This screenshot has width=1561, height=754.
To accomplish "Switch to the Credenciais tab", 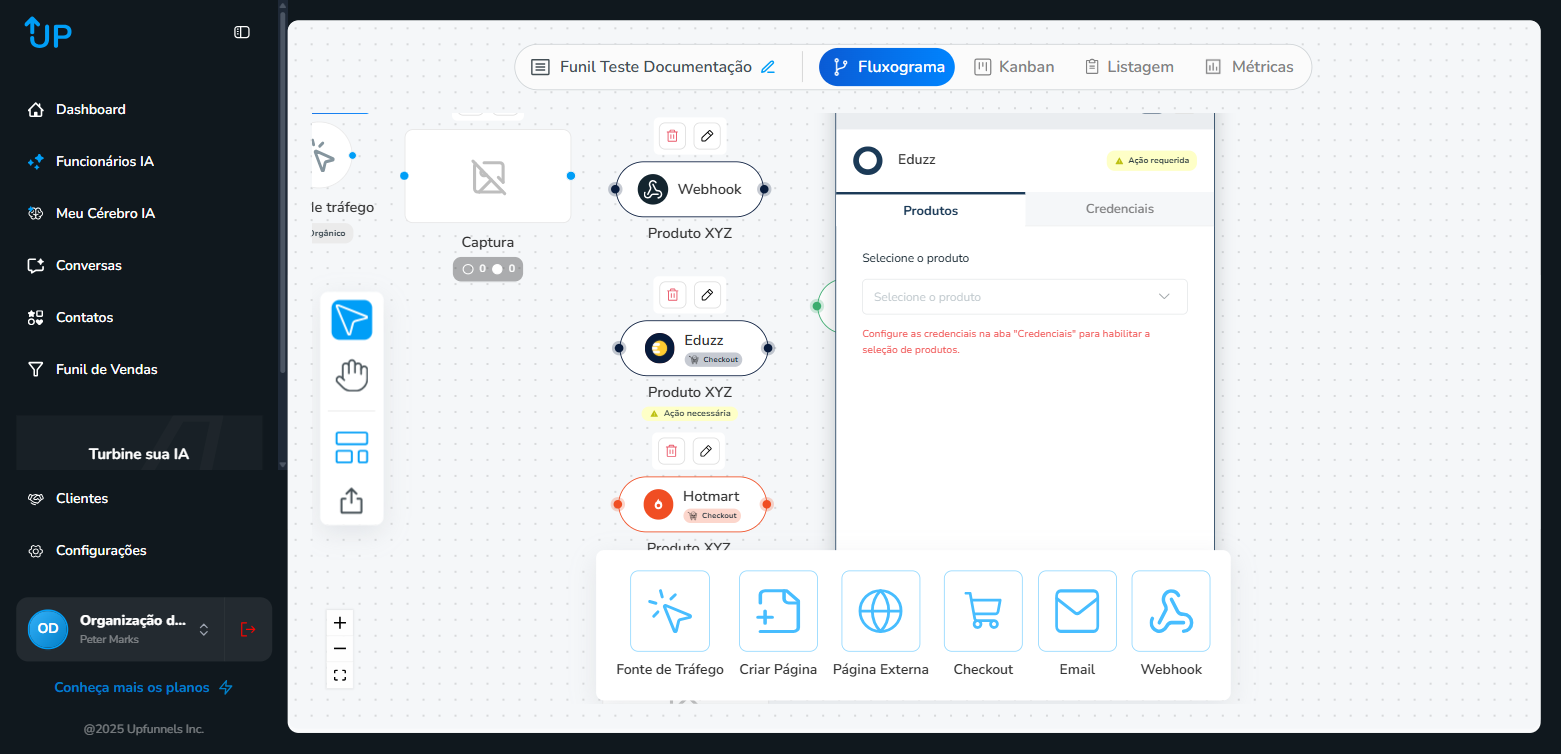I will pos(1119,209).
